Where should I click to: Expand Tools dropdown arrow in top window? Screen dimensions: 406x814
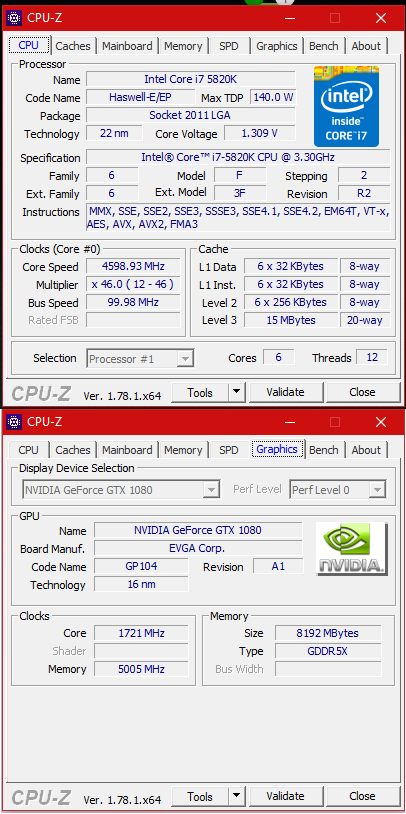tap(237, 392)
